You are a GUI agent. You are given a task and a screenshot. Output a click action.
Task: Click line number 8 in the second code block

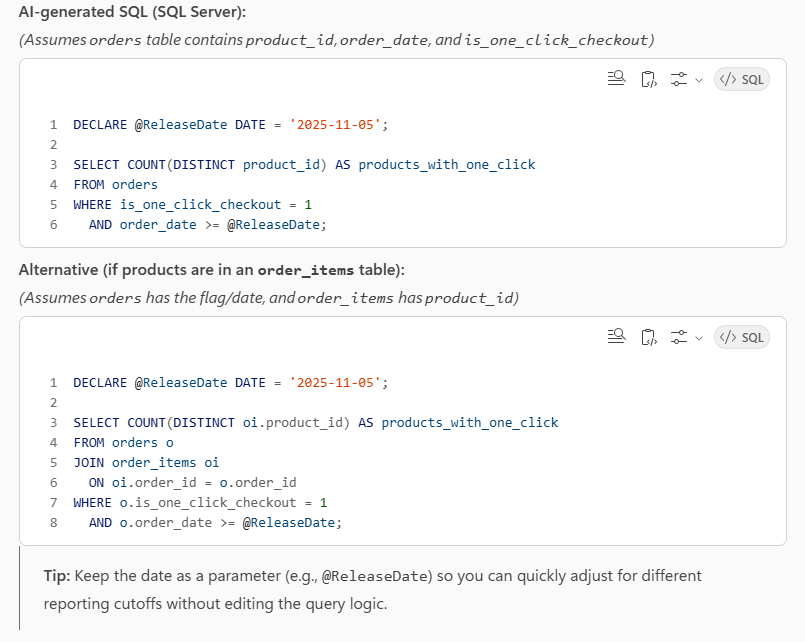(53, 522)
